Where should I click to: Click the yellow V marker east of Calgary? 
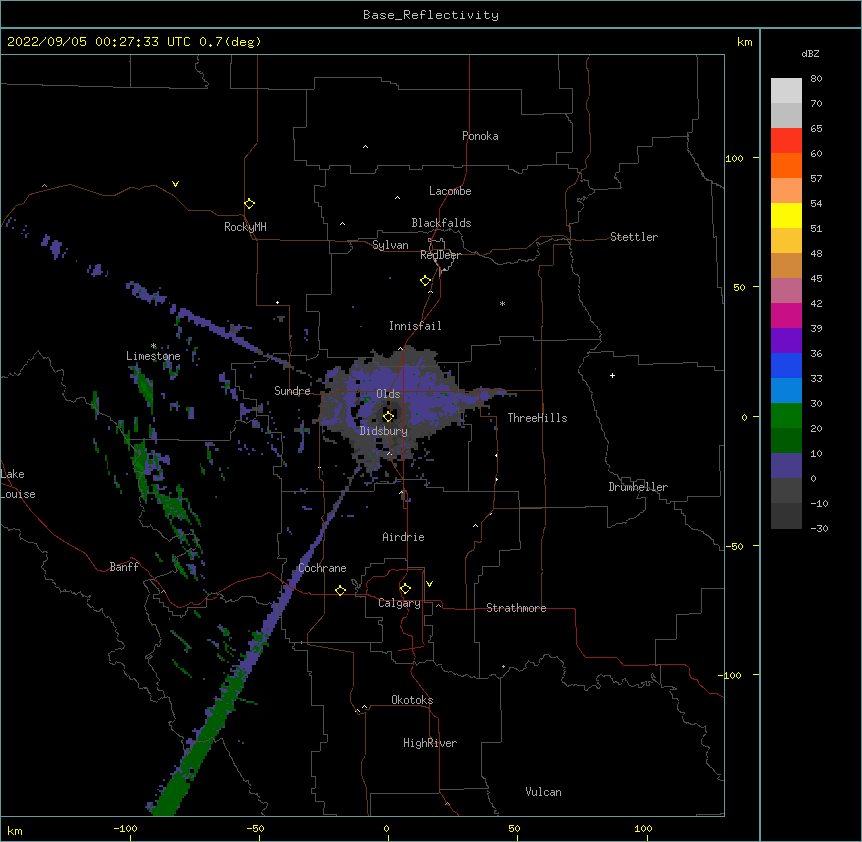tap(429, 584)
